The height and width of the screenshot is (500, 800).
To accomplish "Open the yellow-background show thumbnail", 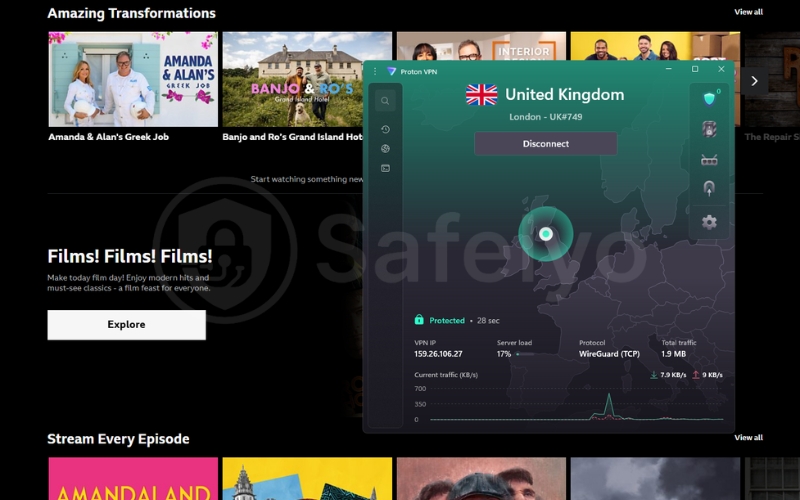I will (655, 46).
